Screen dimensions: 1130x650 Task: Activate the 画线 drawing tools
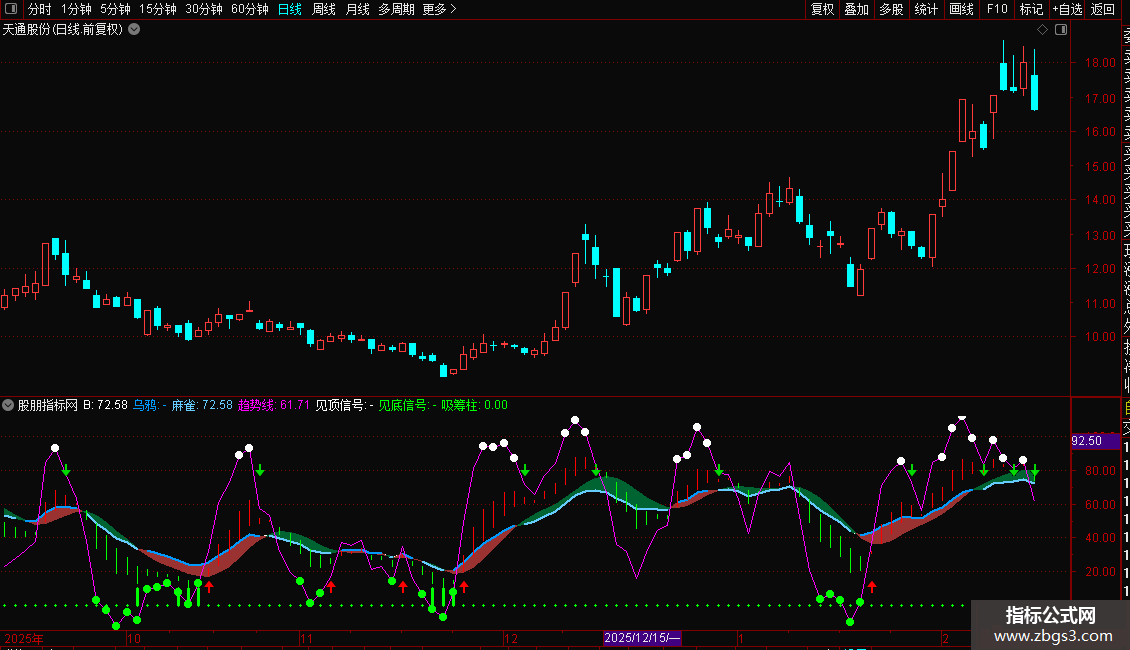tap(961, 9)
